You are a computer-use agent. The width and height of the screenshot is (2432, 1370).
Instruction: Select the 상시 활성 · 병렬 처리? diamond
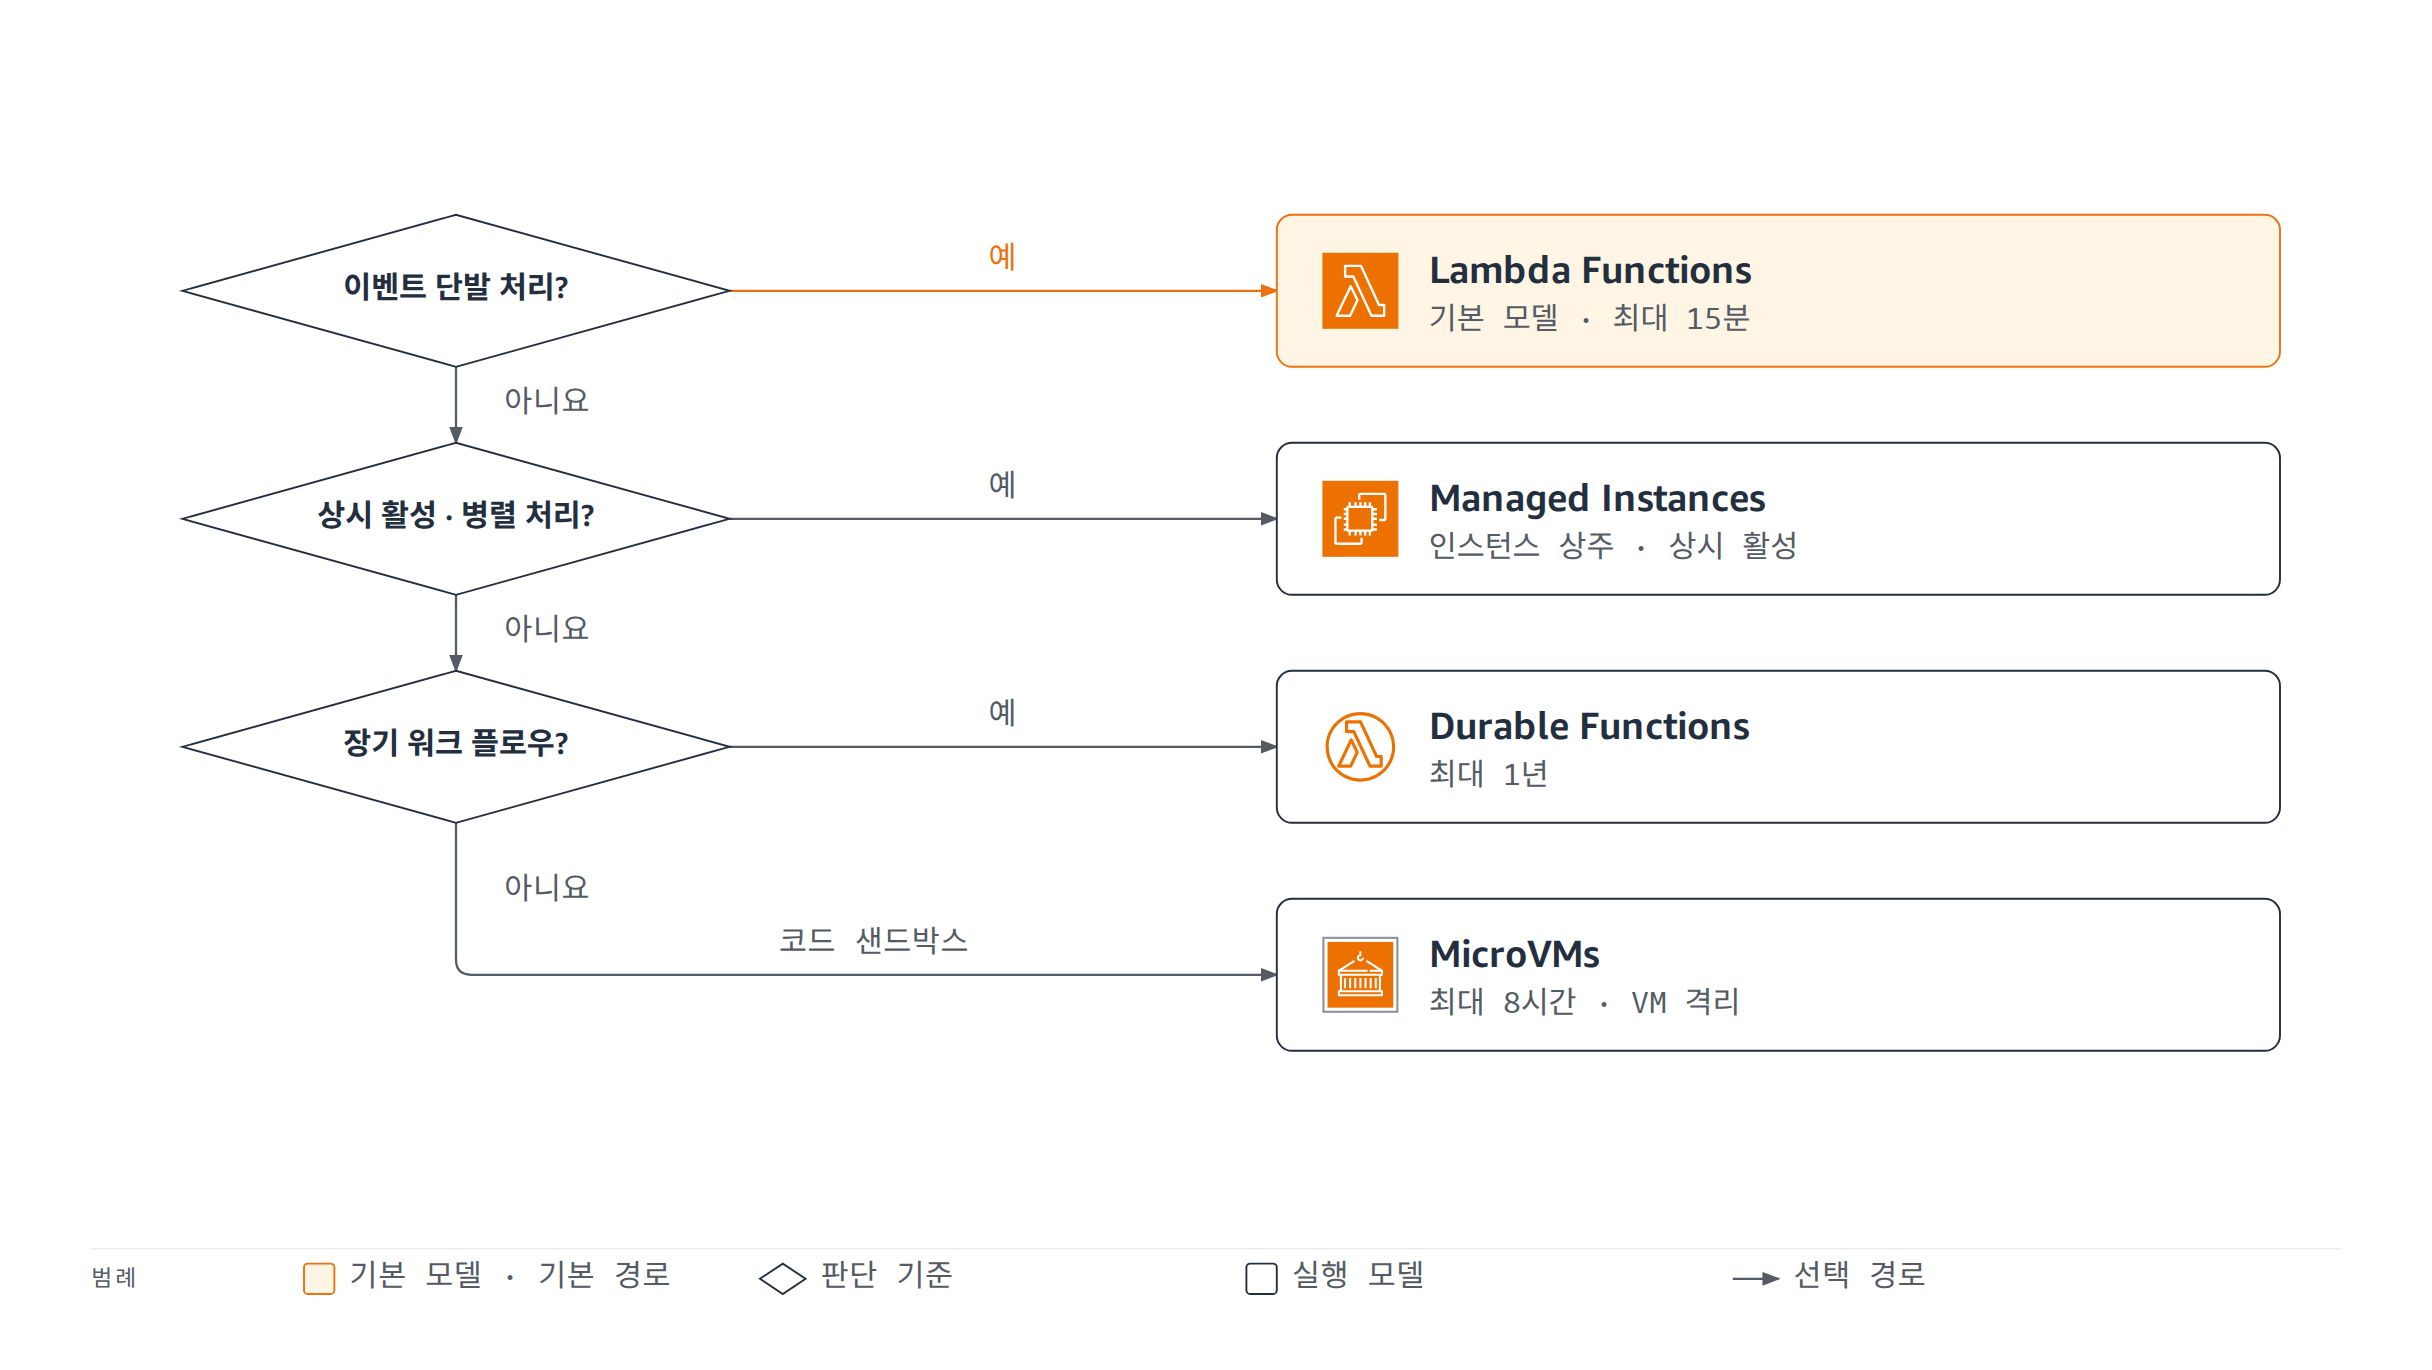pos(456,519)
